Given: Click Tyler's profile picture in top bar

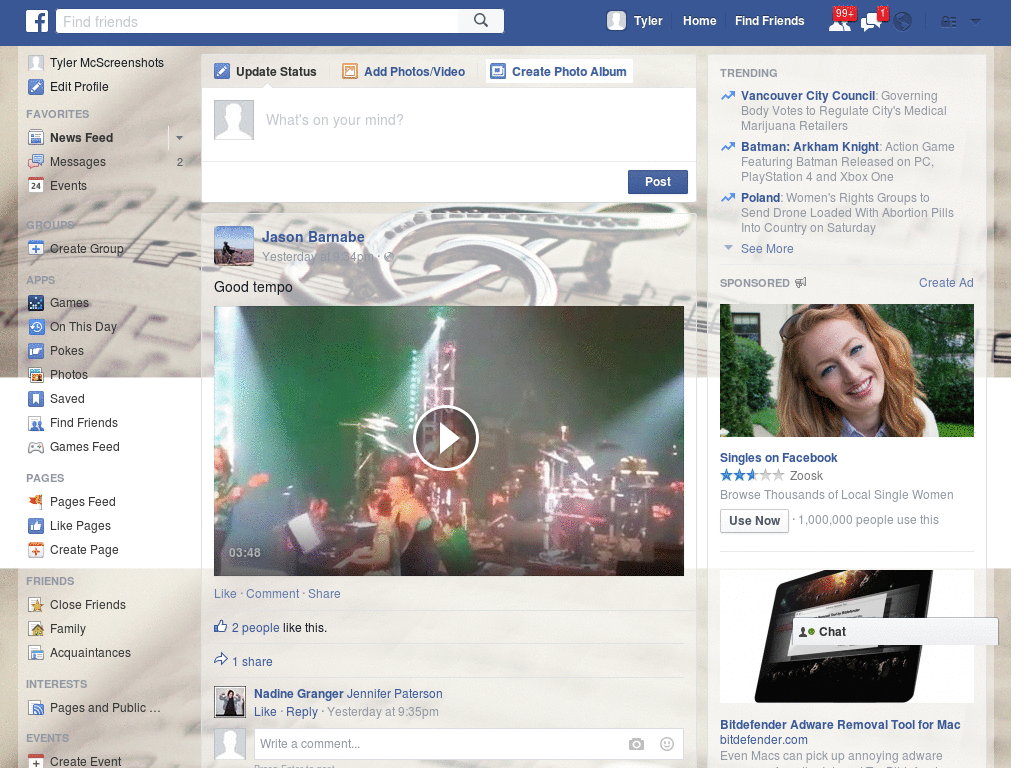Looking at the screenshot, I should (x=616, y=21).
